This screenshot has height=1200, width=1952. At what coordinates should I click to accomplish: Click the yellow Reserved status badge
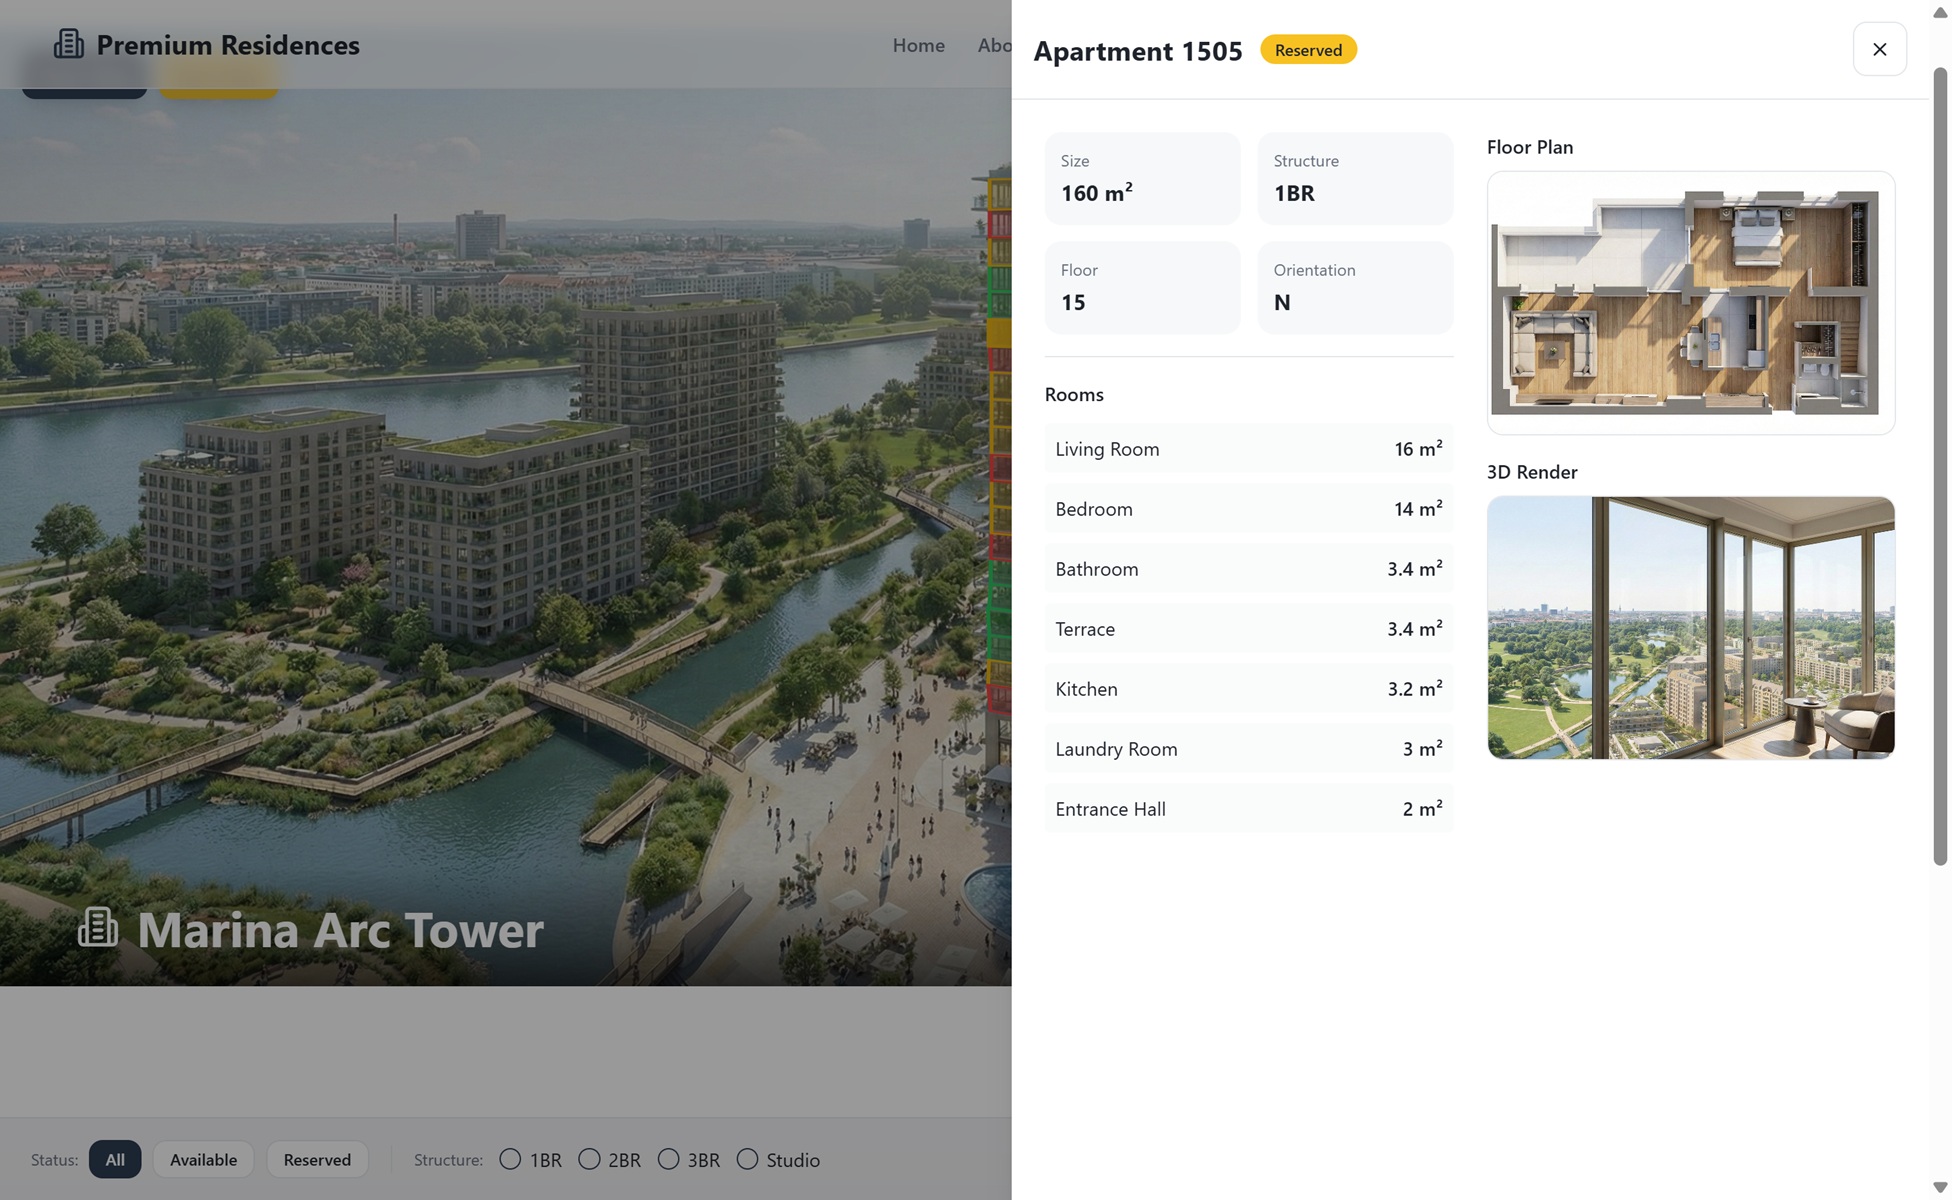coord(1307,50)
